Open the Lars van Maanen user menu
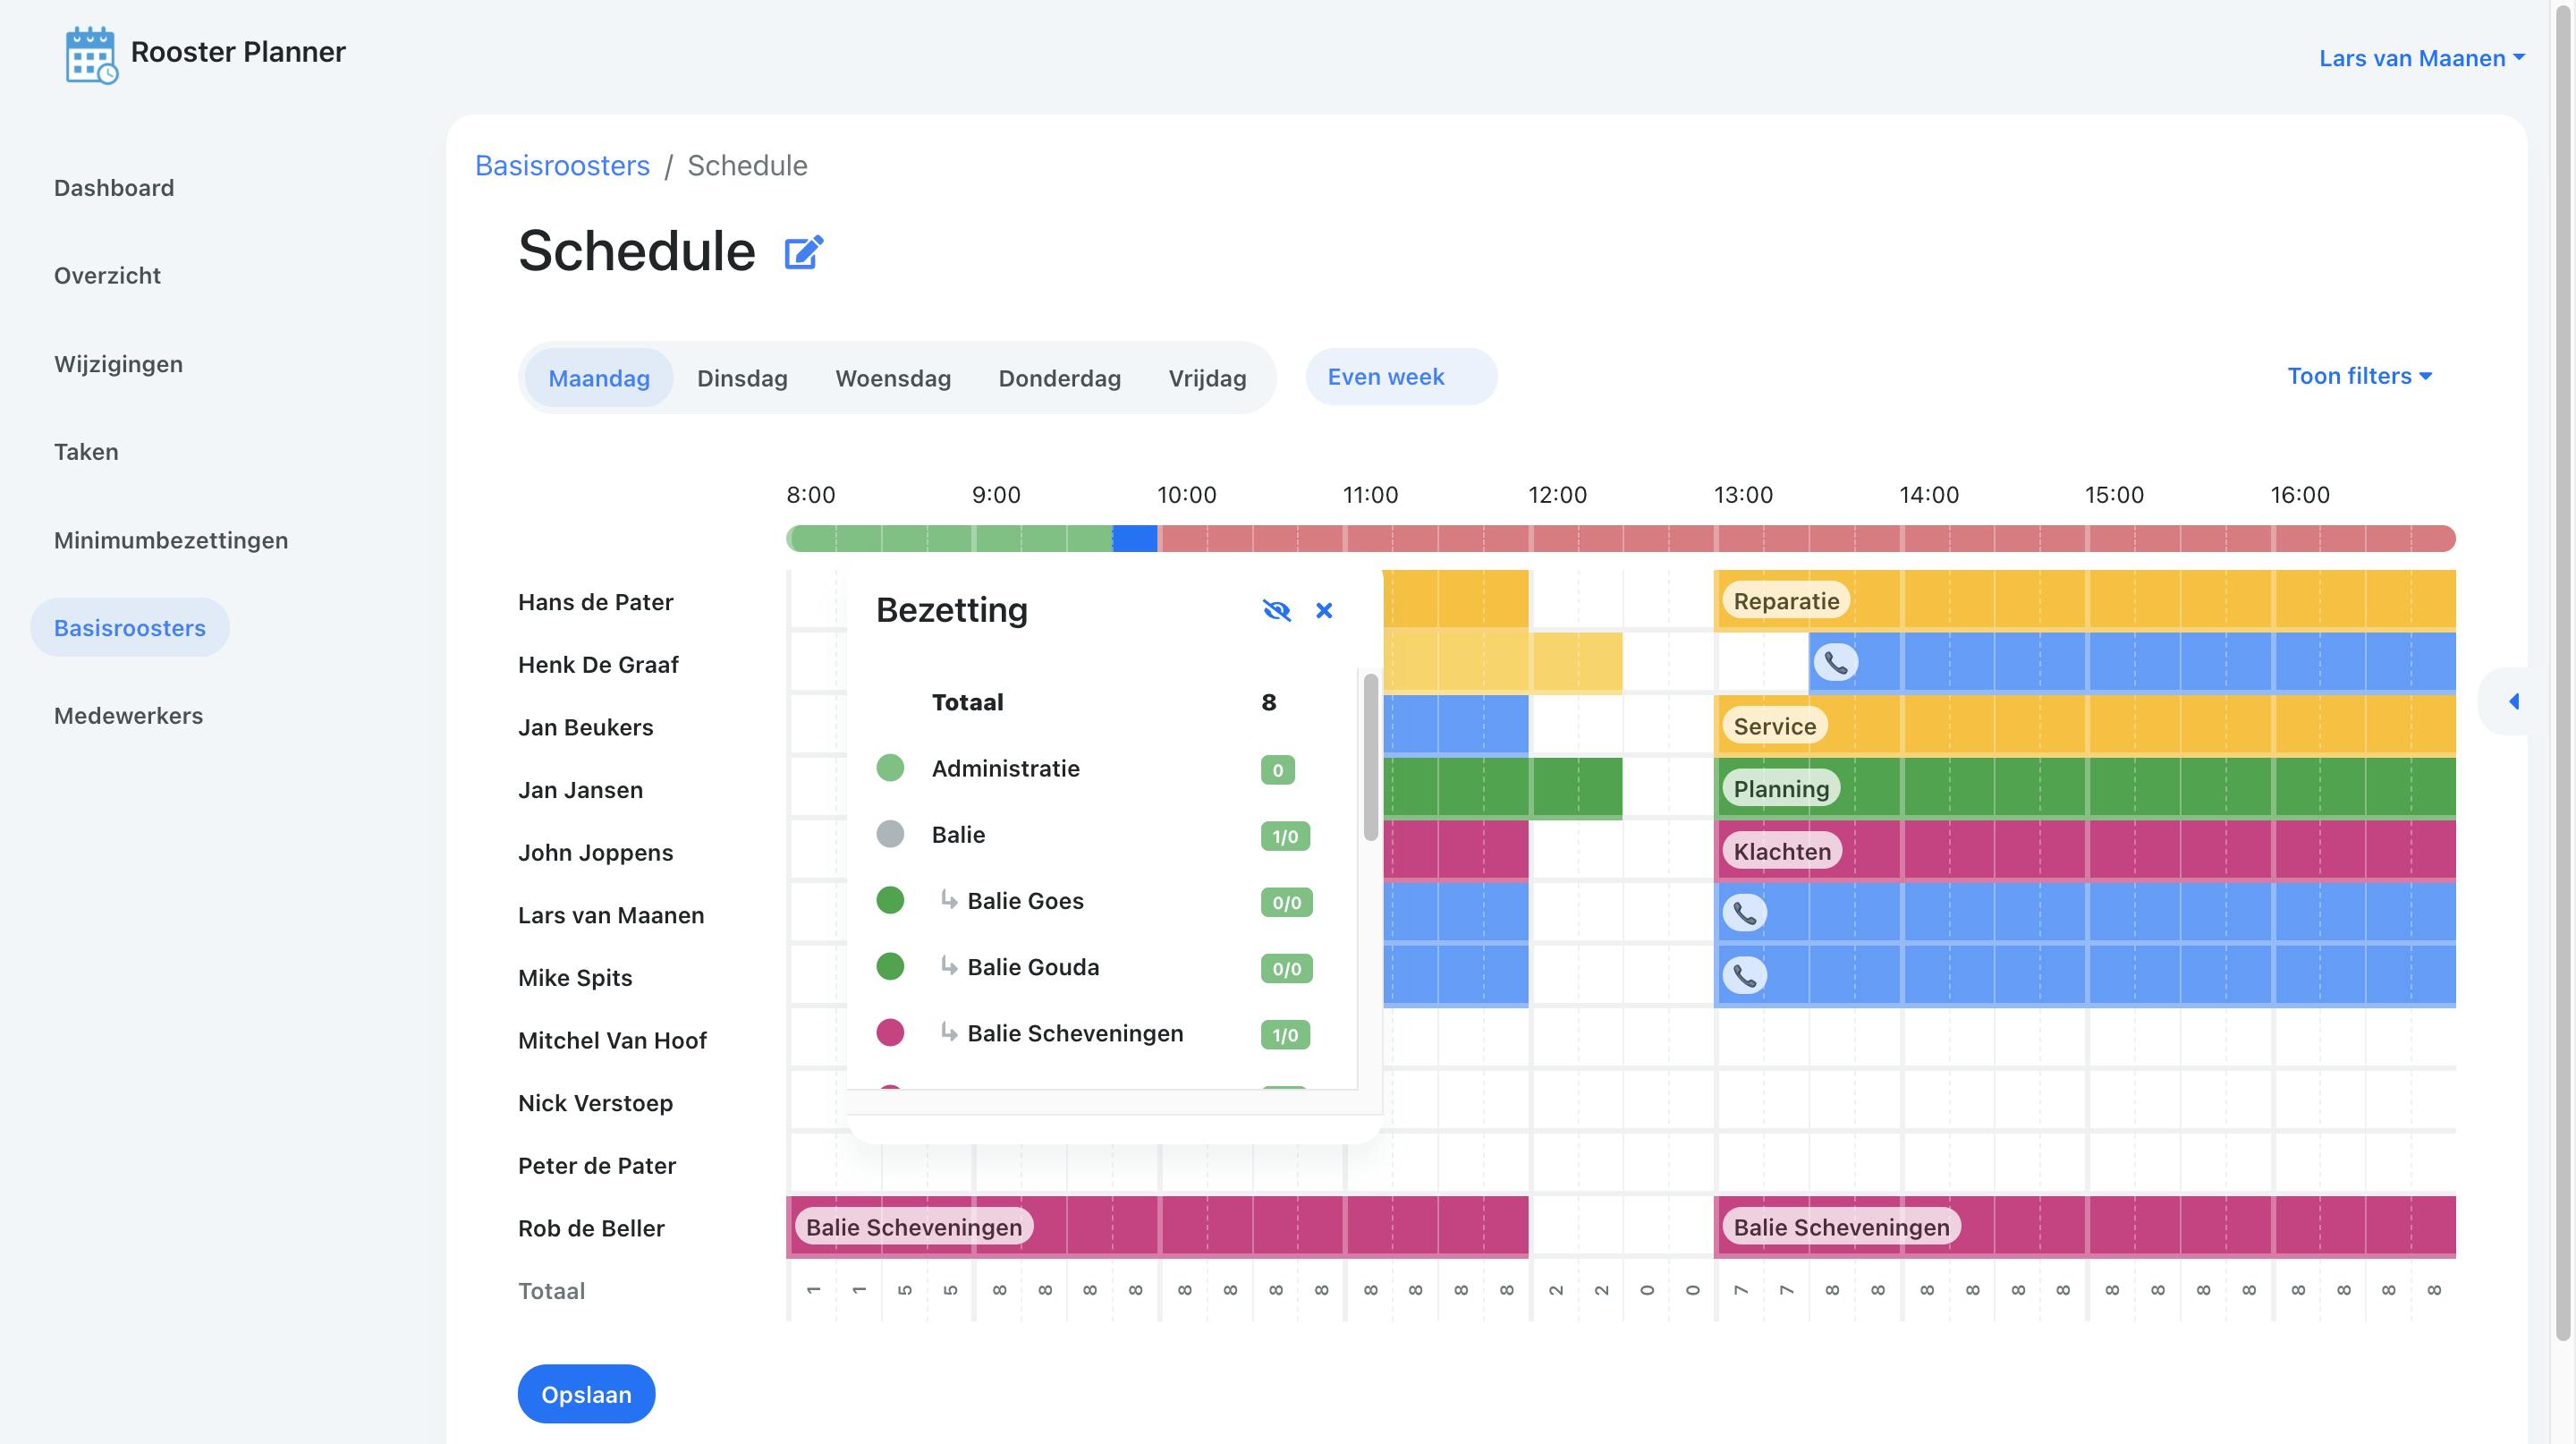 point(2420,57)
